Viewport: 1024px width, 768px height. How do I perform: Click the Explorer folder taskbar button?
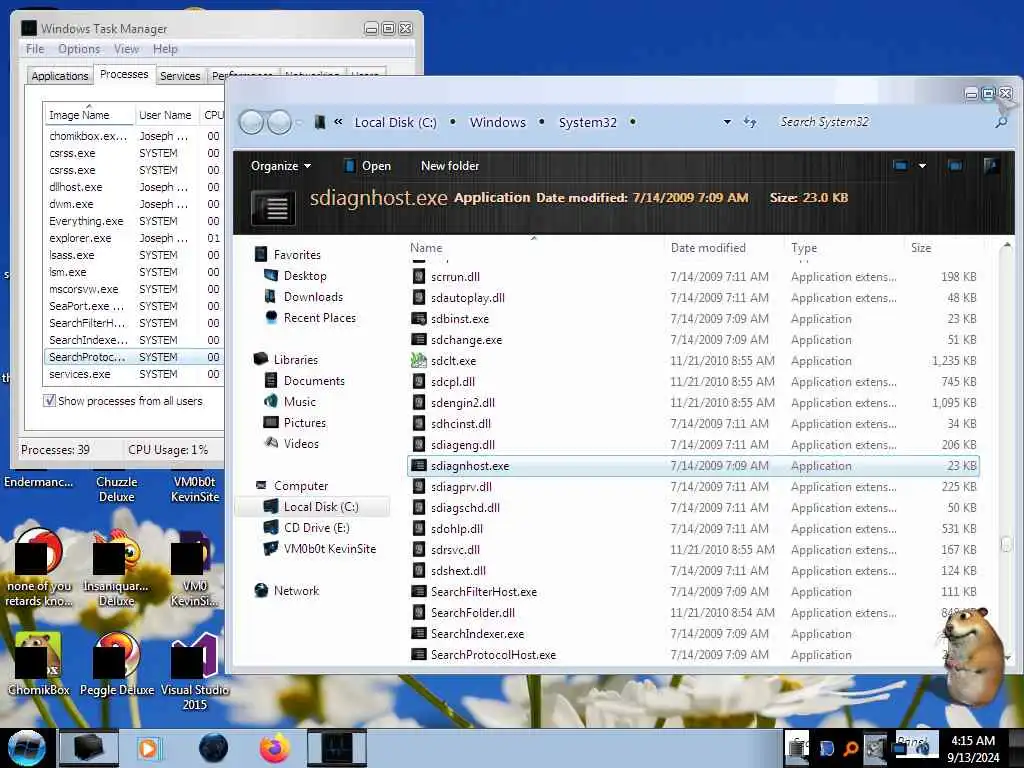pyautogui.click(x=89, y=748)
